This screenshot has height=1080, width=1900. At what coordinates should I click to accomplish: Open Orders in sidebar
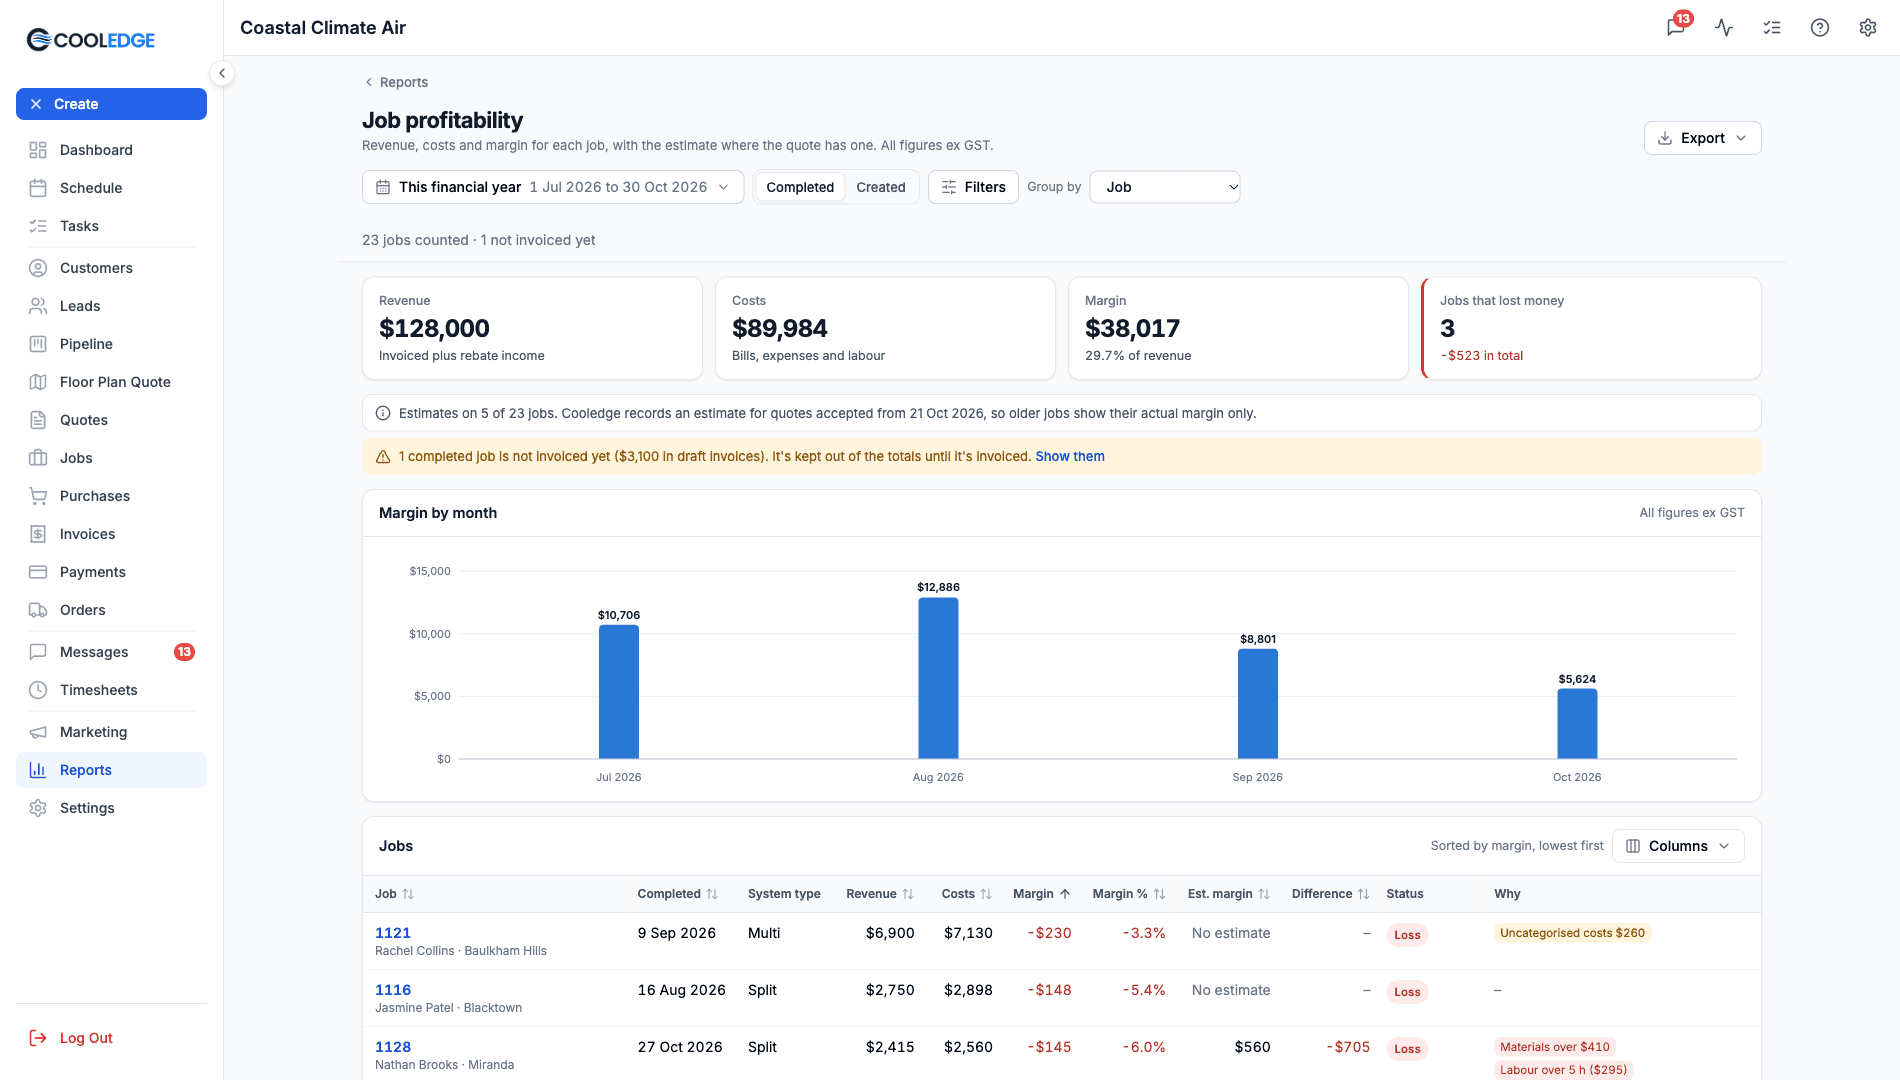[x=111, y=610]
